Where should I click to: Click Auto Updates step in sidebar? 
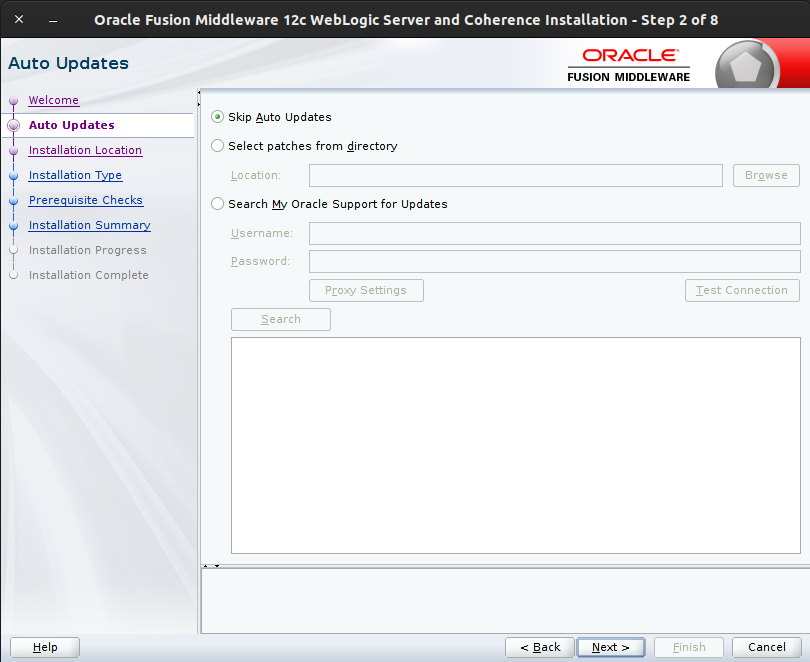click(72, 125)
